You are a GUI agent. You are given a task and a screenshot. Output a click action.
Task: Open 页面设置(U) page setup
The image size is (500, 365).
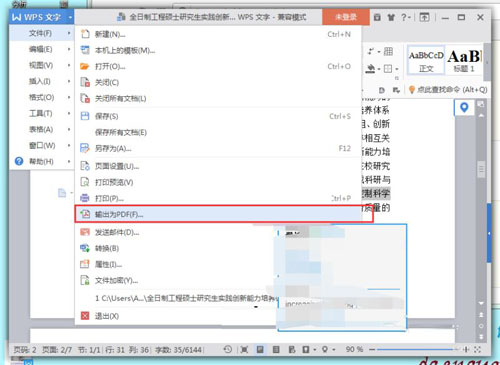tap(218, 166)
